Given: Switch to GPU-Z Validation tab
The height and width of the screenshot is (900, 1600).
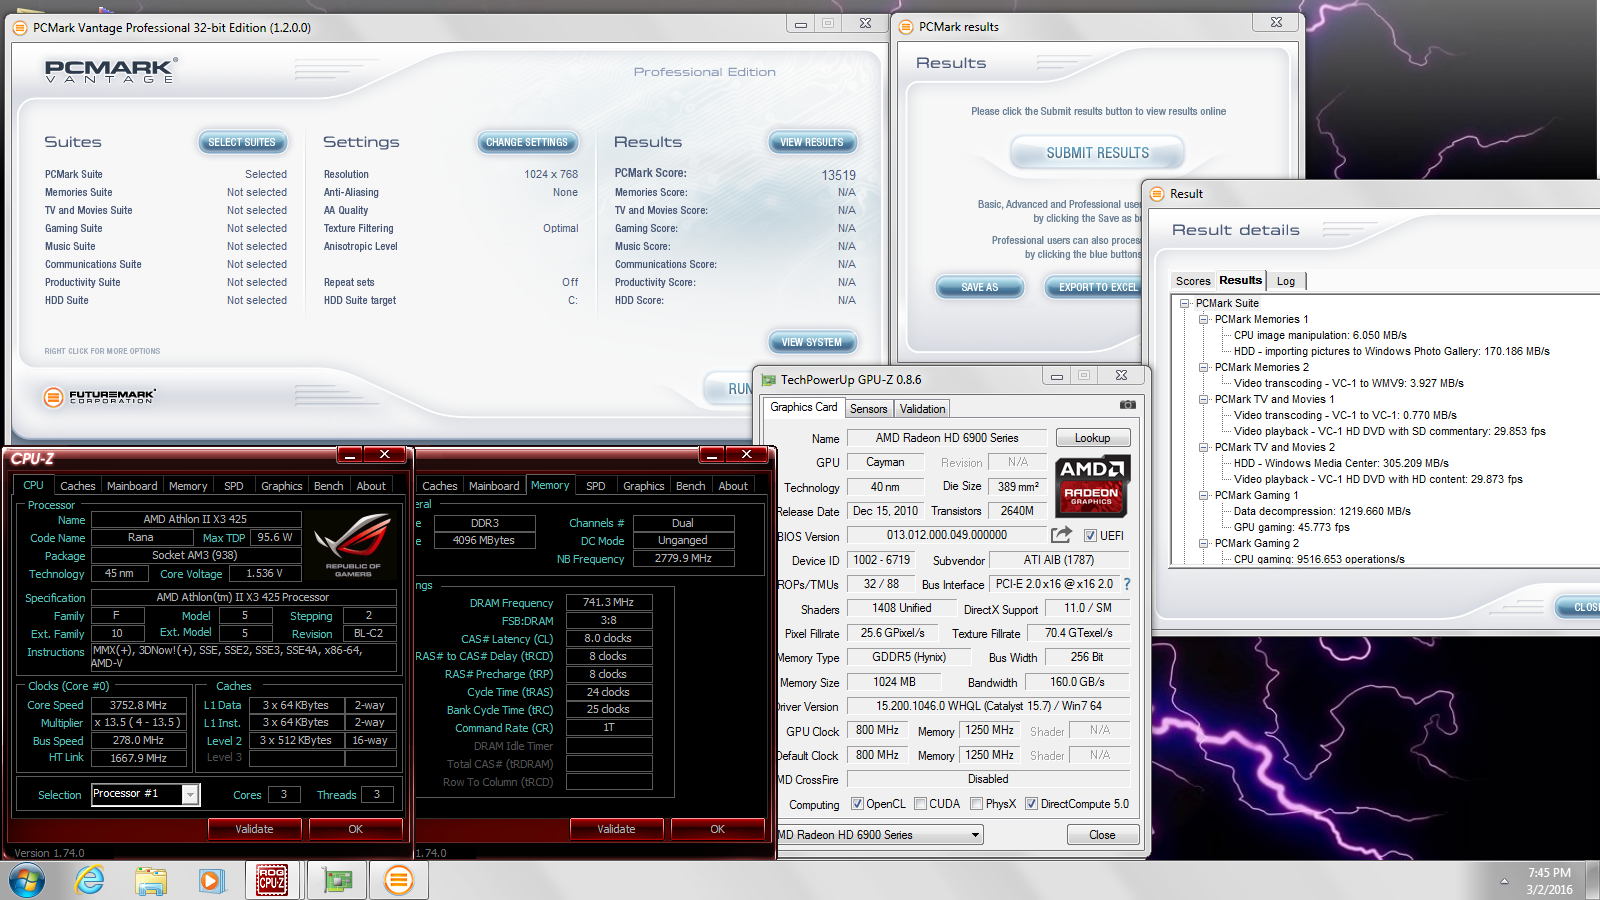Looking at the screenshot, I should 922,409.
